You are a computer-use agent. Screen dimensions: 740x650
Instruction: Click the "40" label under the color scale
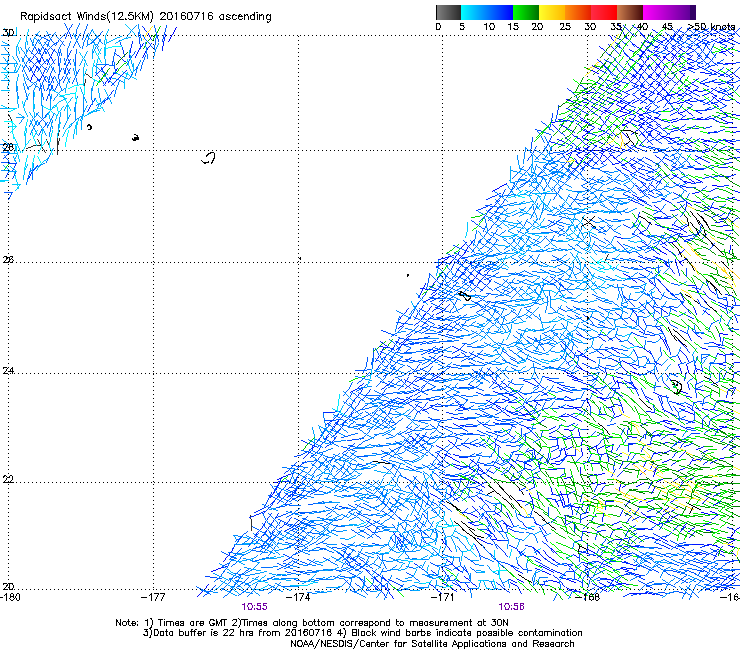(642, 27)
